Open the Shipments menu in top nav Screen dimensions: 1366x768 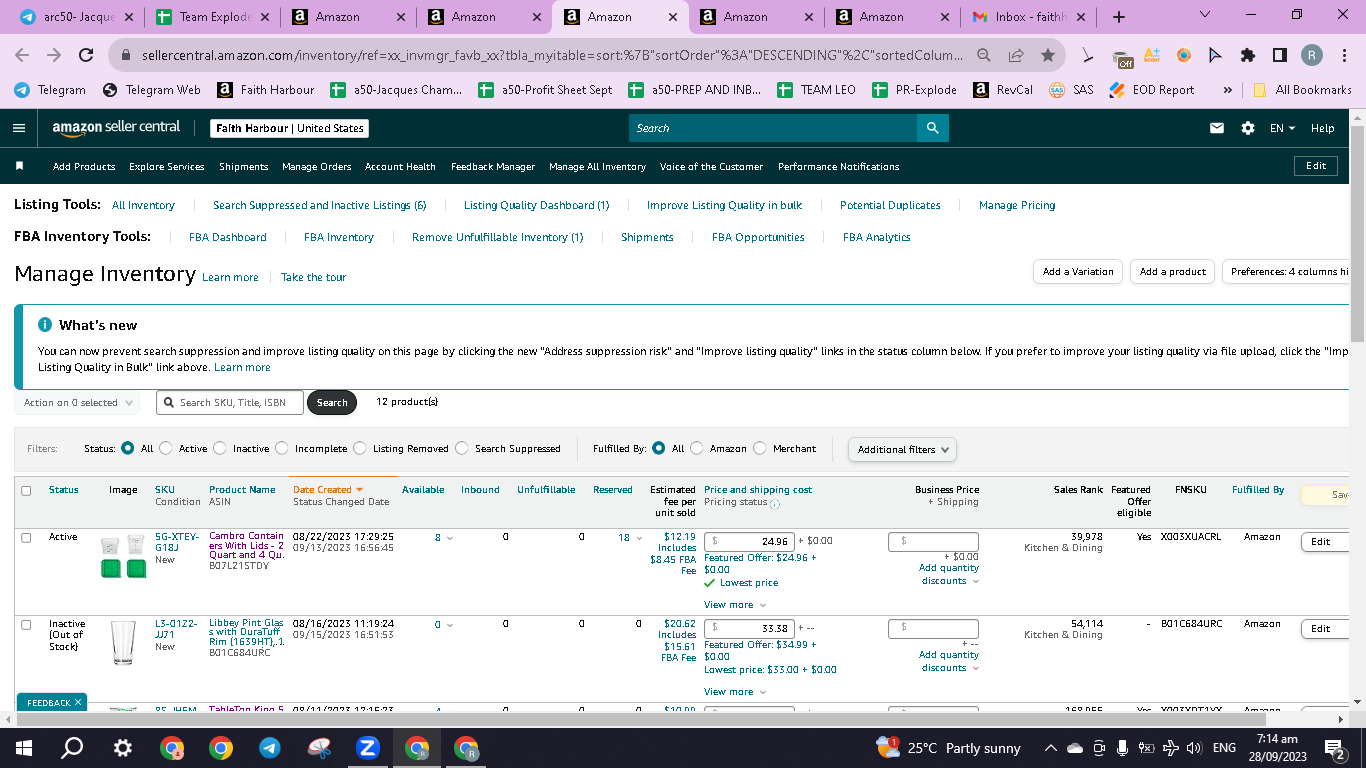click(x=244, y=166)
